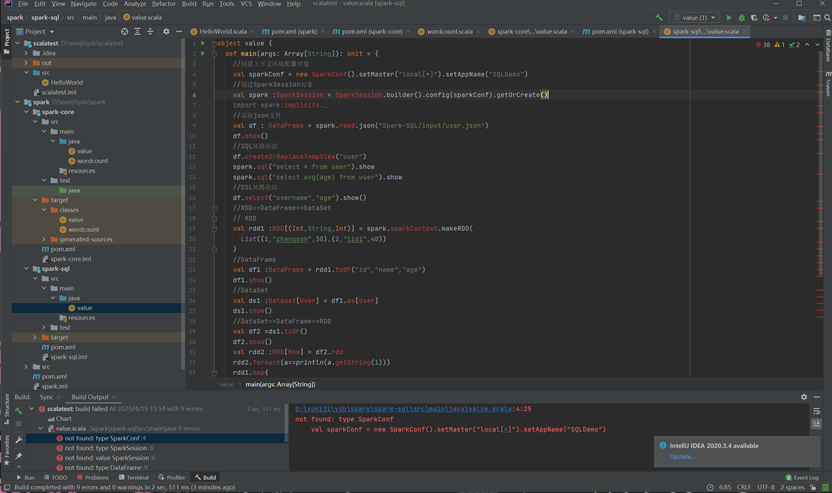The height and width of the screenshot is (493, 832).
Task: Open the Event Log tool window
Action: coord(802,478)
